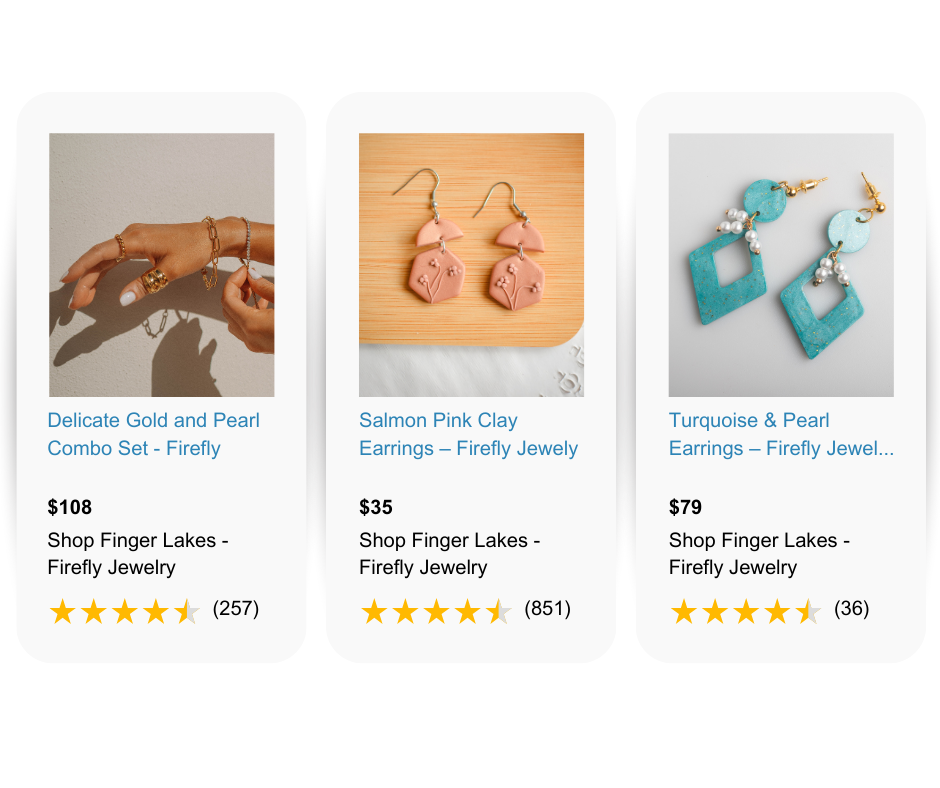Open the Turquoise & Pearl Earrings link

781,434
